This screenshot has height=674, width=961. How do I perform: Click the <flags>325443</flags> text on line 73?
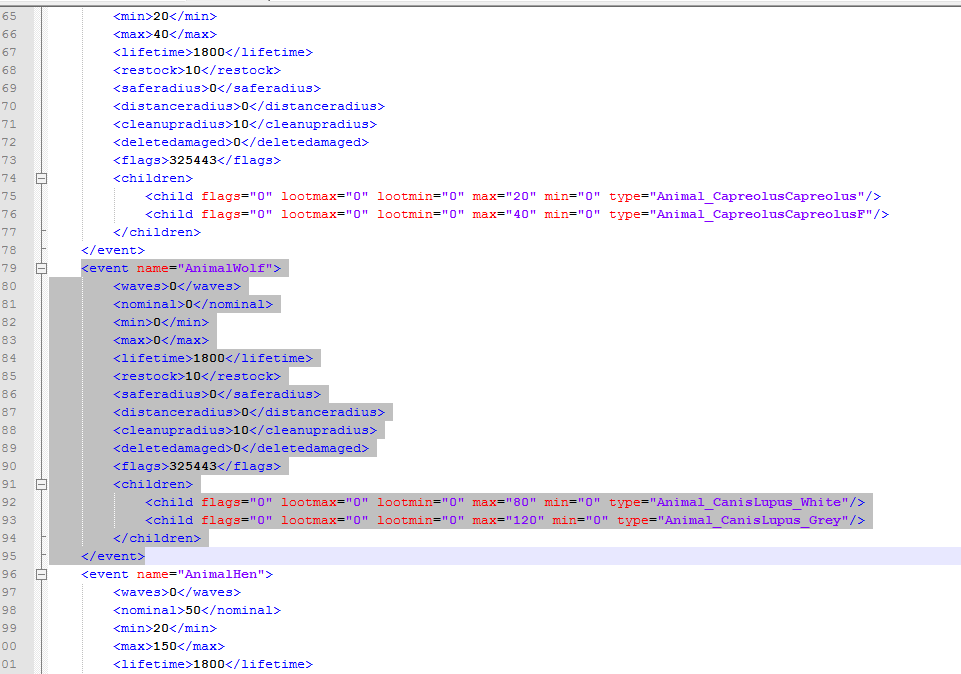tap(197, 161)
